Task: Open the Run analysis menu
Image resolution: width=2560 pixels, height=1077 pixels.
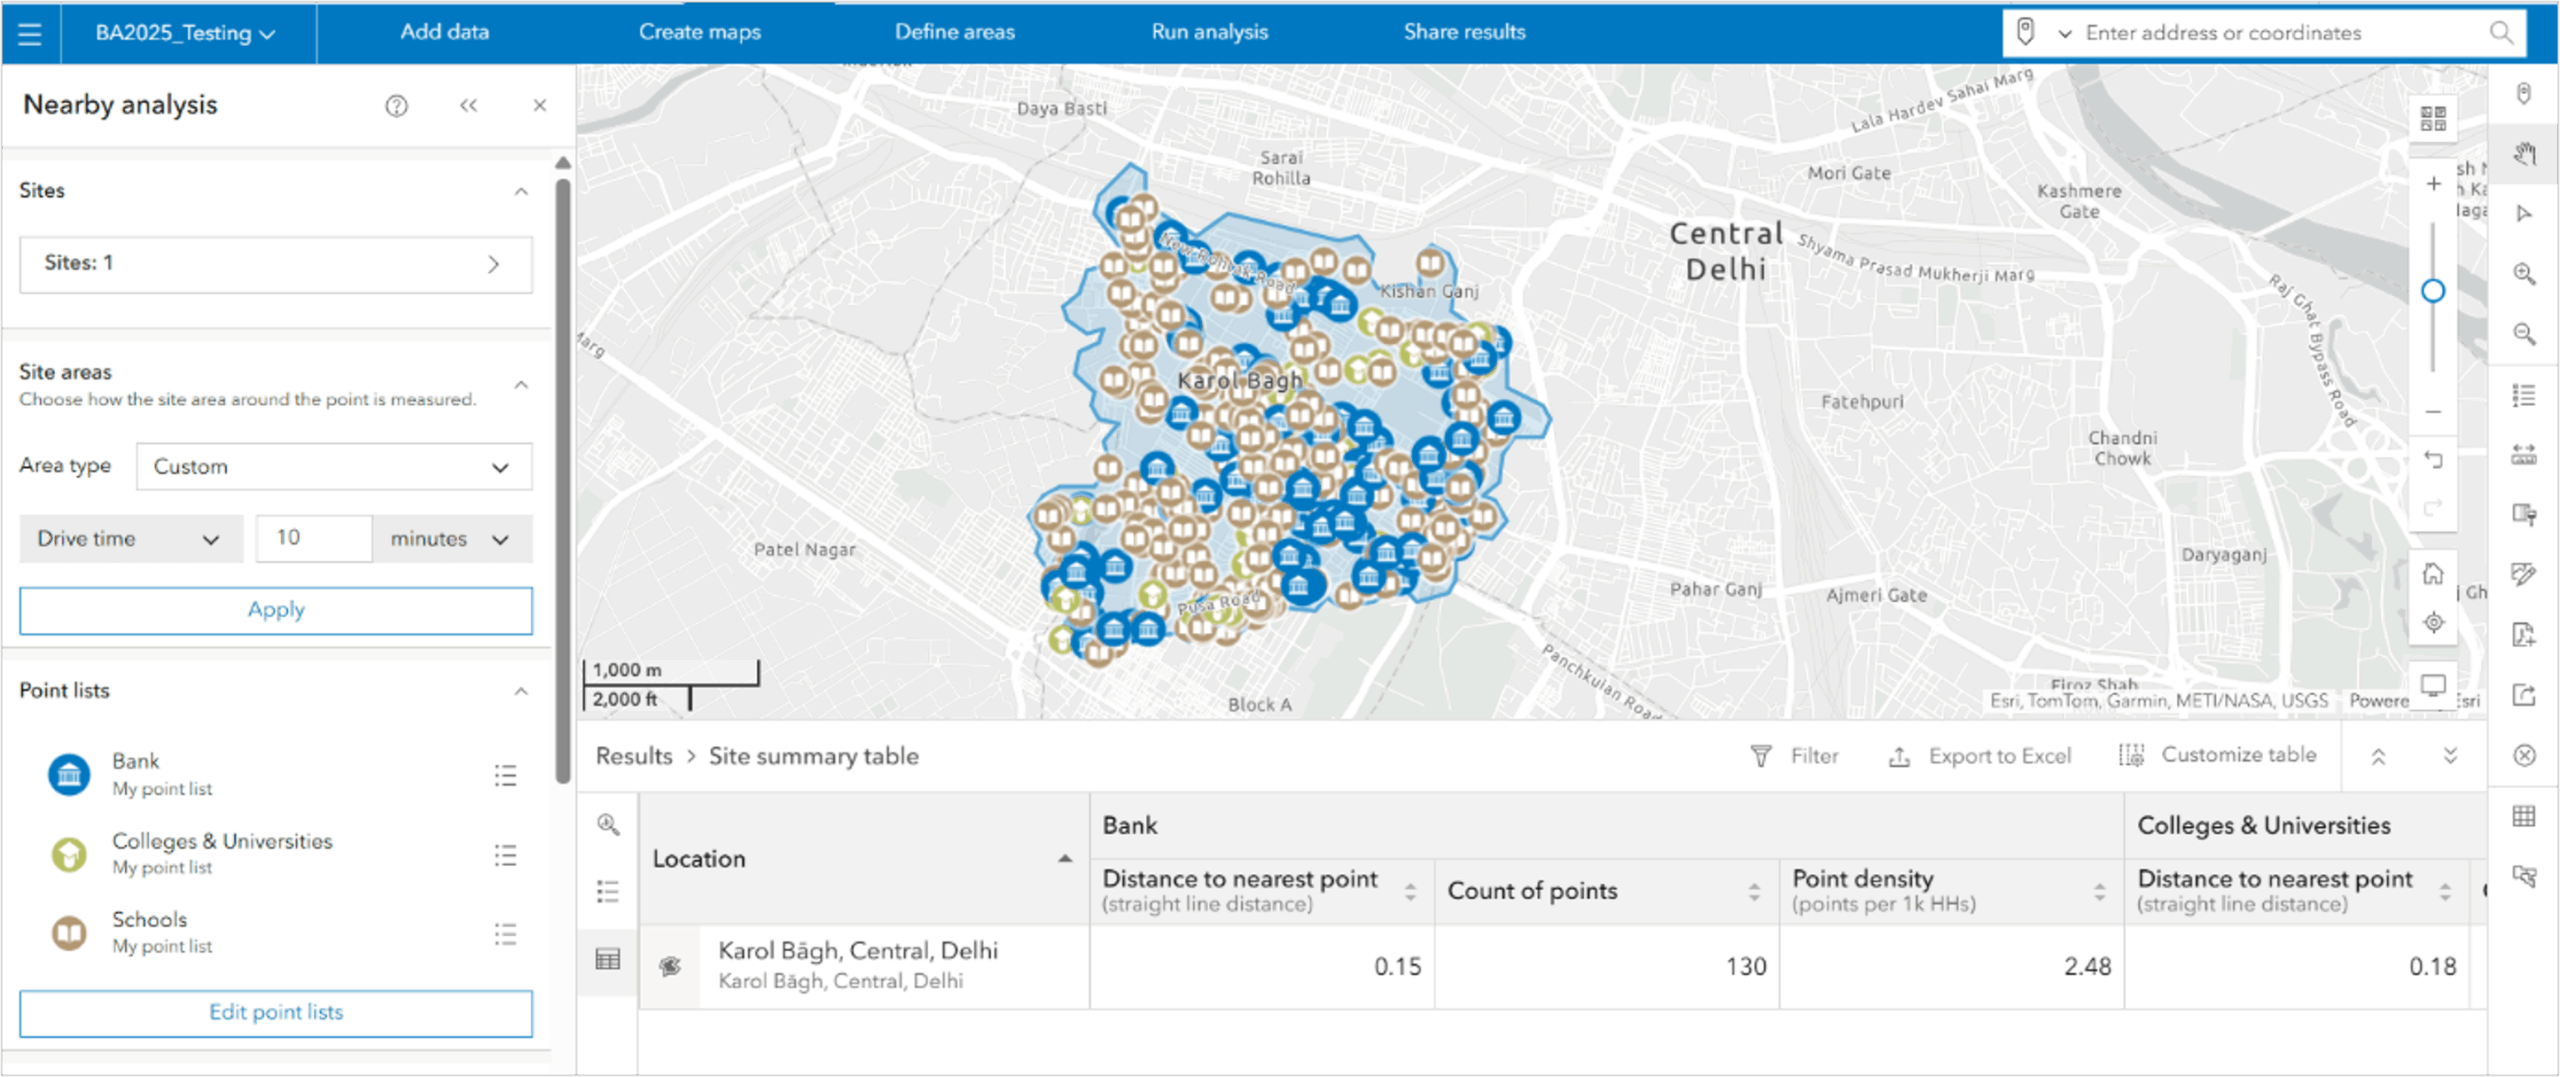Action: click(x=1209, y=32)
